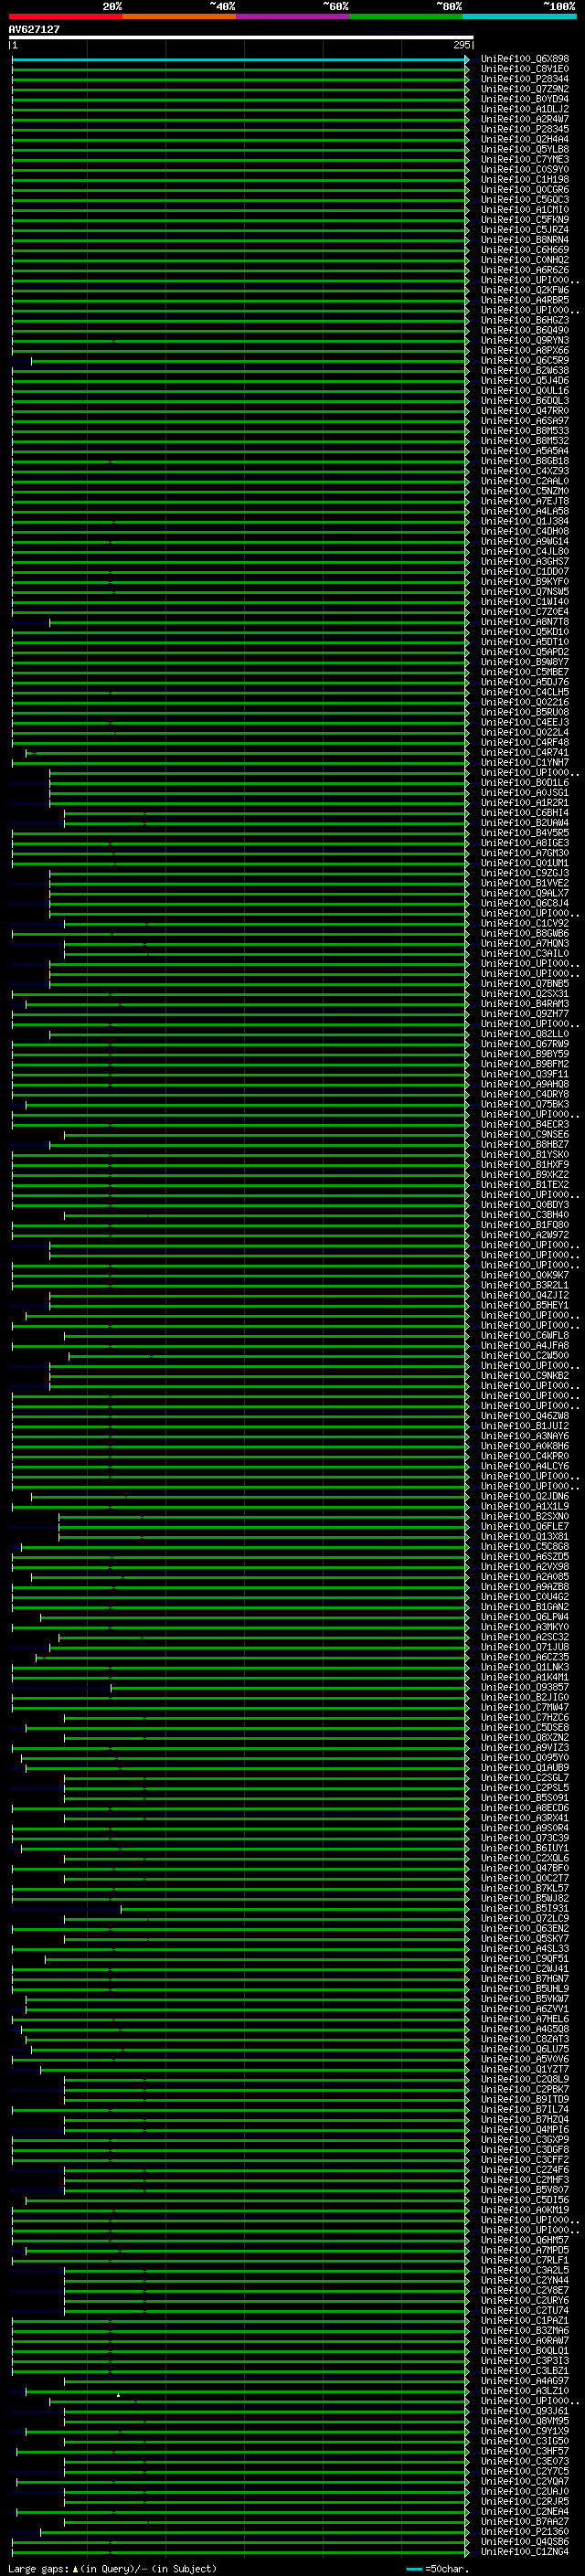Image resolution: width=585 pixels, height=2576 pixels.
Task: Select hit UniRef100_Q5J4D6
Action: [x=525, y=380]
